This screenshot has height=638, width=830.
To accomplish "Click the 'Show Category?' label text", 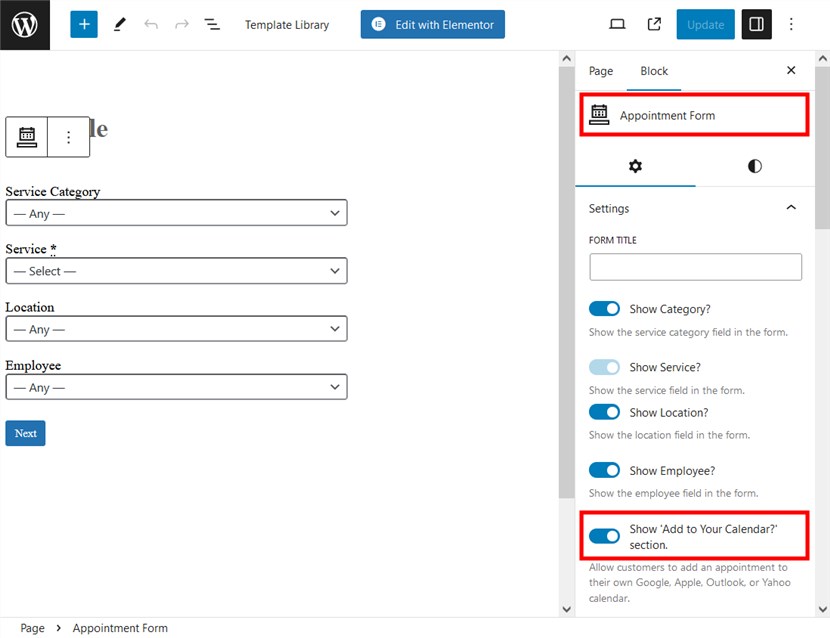I will [670, 309].
